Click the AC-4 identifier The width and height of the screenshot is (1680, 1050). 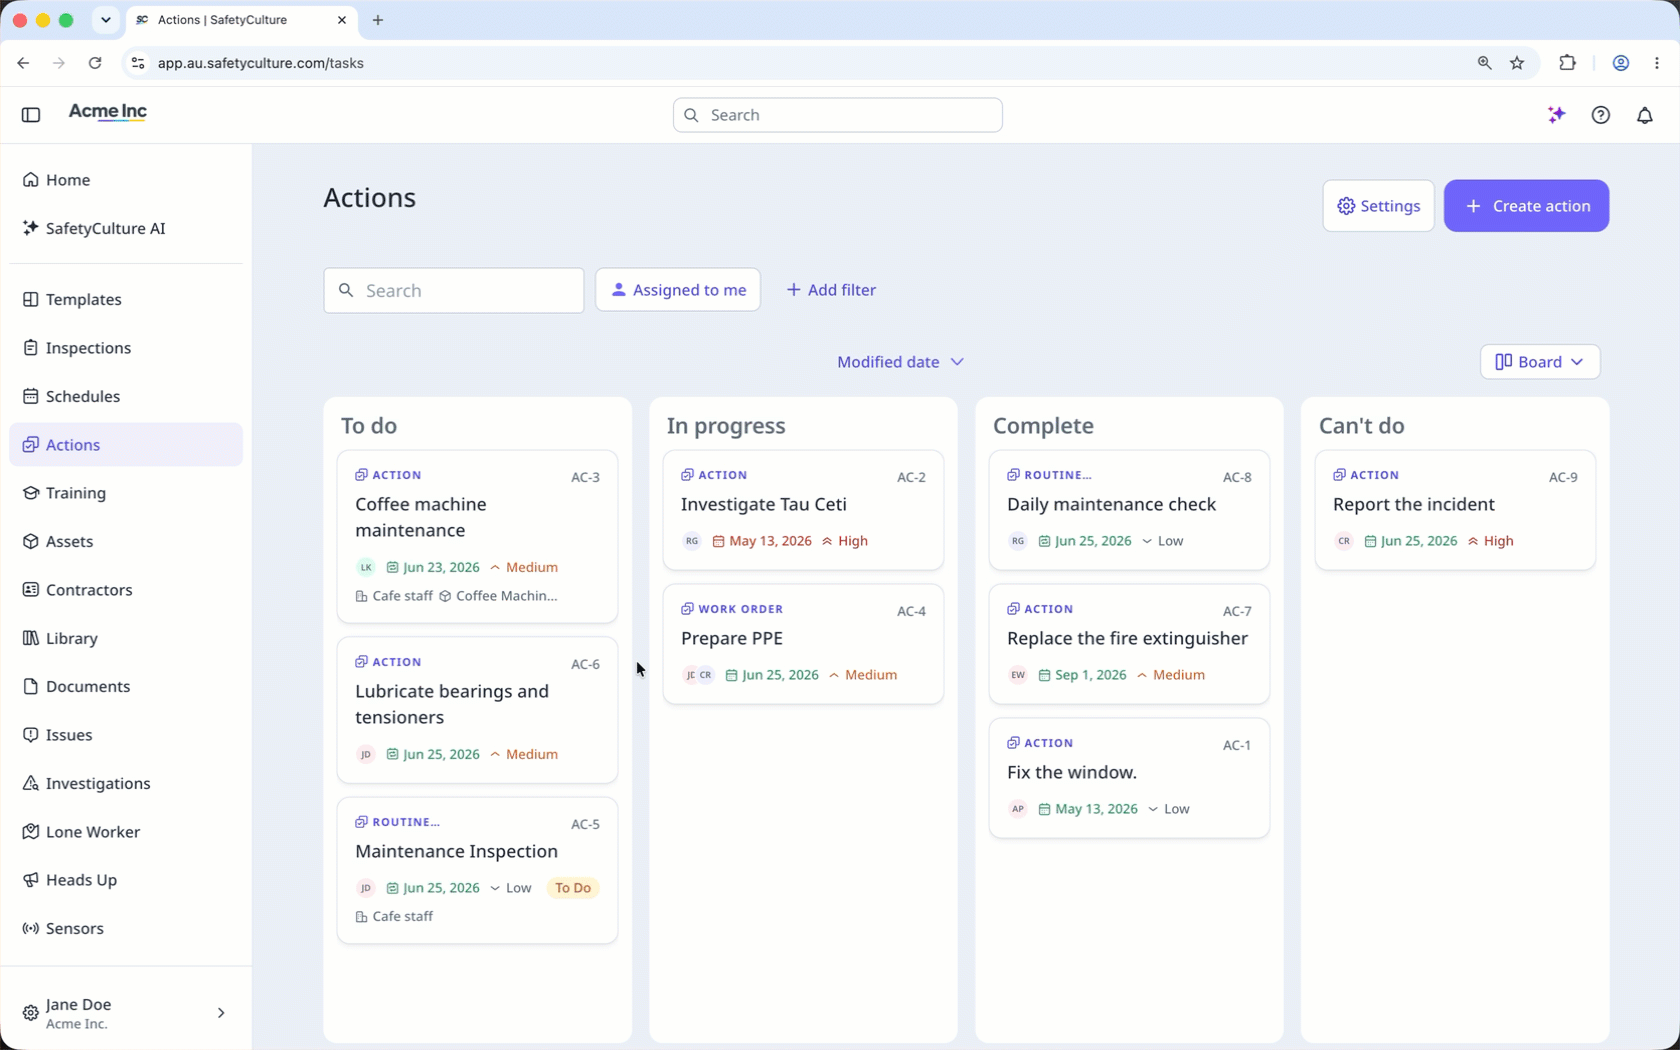[911, 611]
